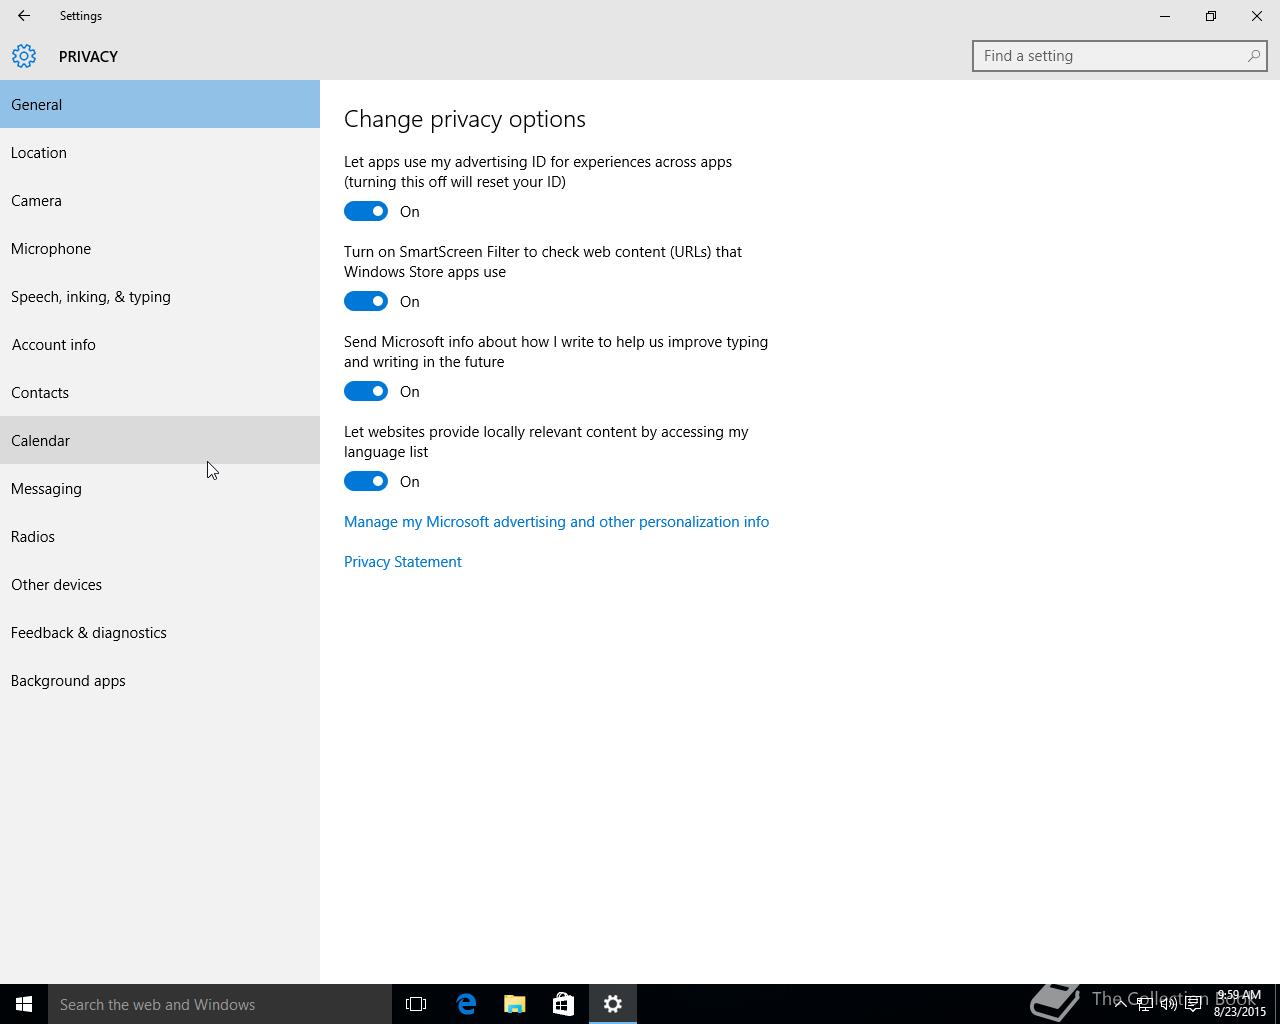This screenshot has height=1024, width=1280.
Task: Show hidden tray icons chevron
Action: [1120, 1004]
